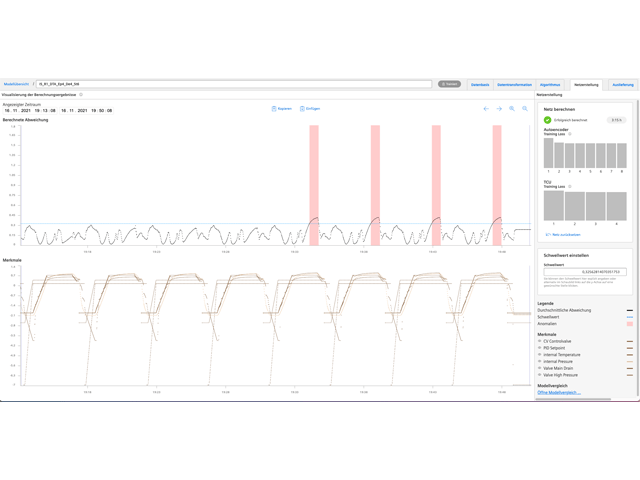
Task: Click bar 8 of Autoencoder Training Loss
Action: point(622,156)
